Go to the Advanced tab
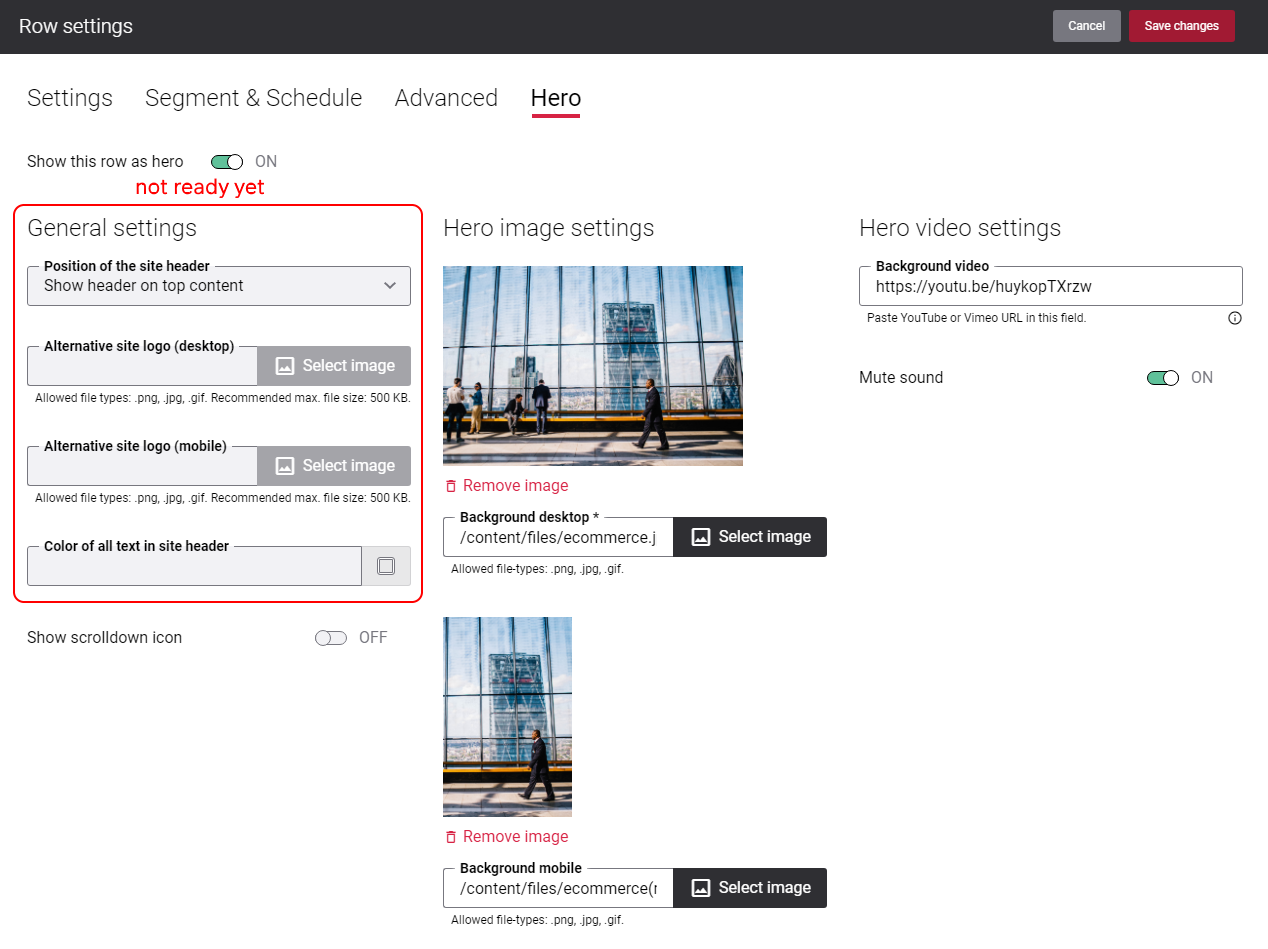The image size is (1268, 949). (x=446, y=98)
